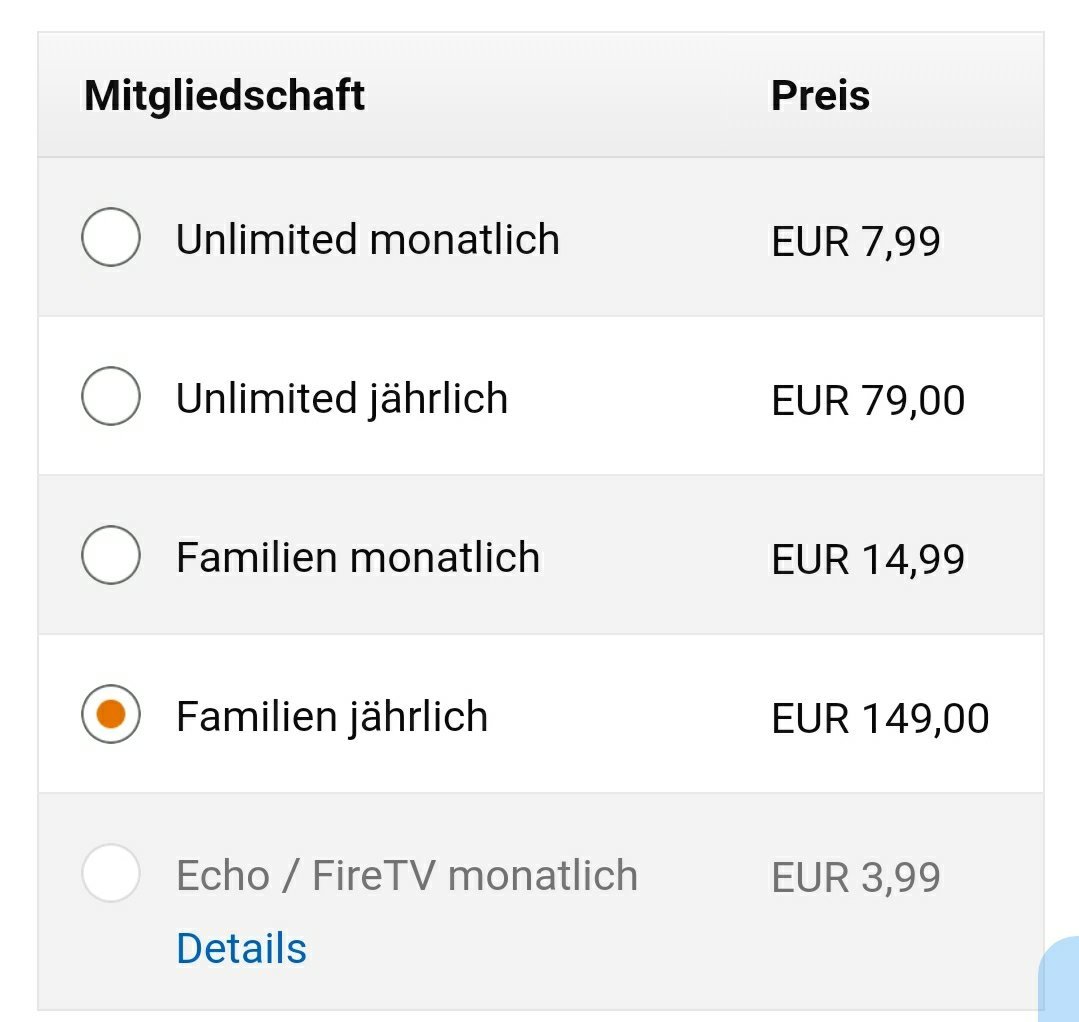Click the Familien jährlich label text

[332, 717]
